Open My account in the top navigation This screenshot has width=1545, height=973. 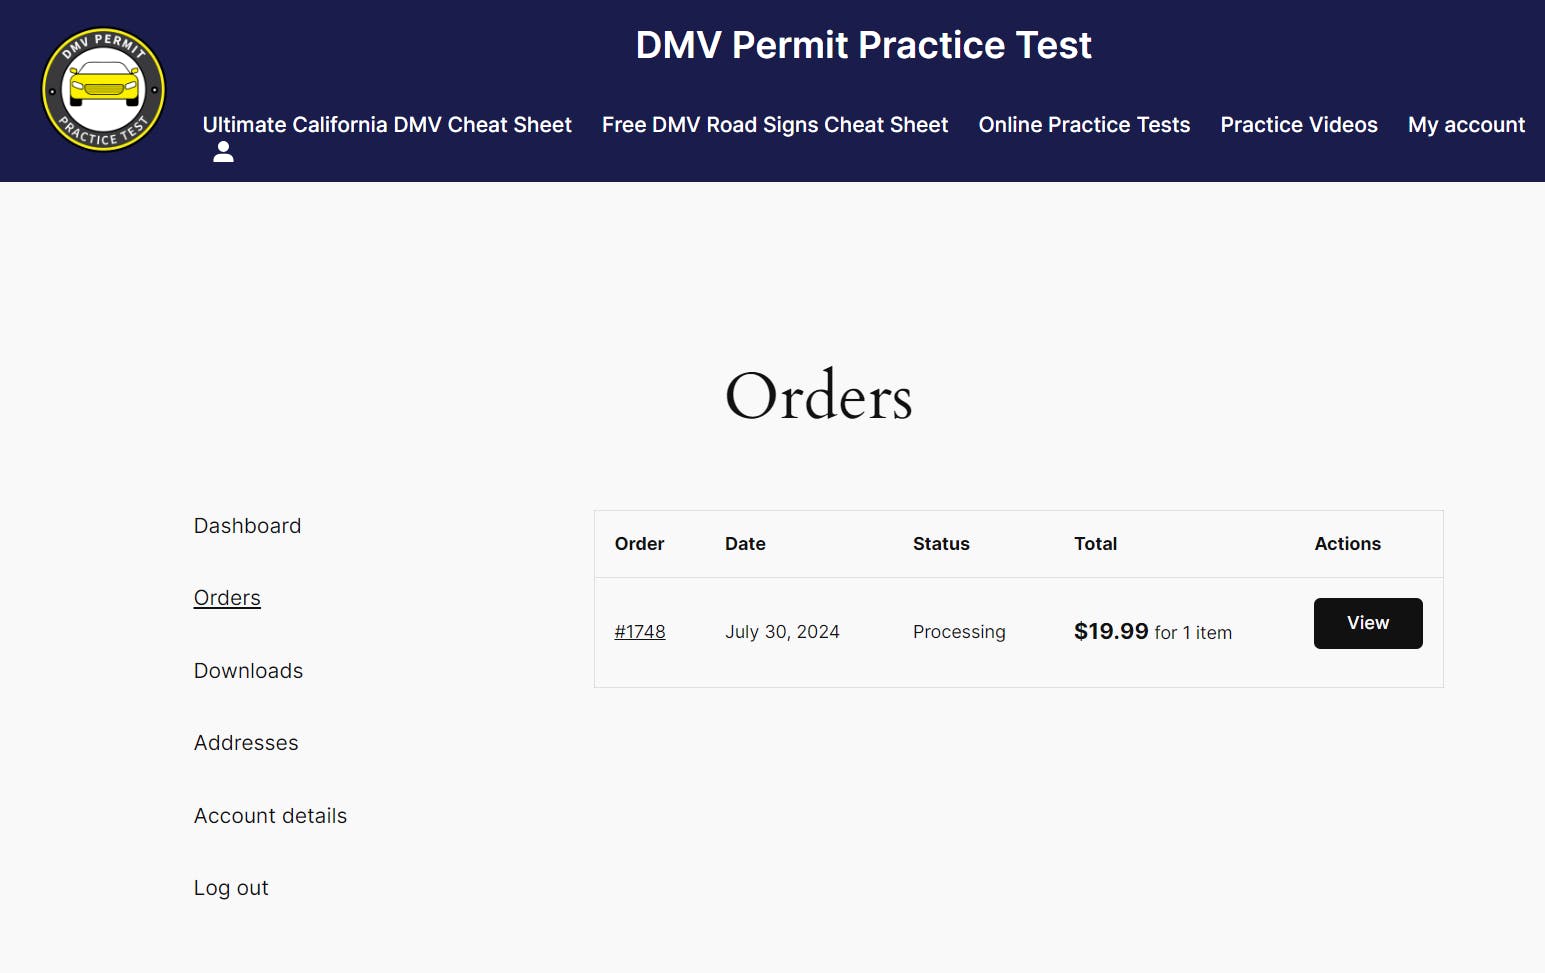click(1466, 125)
